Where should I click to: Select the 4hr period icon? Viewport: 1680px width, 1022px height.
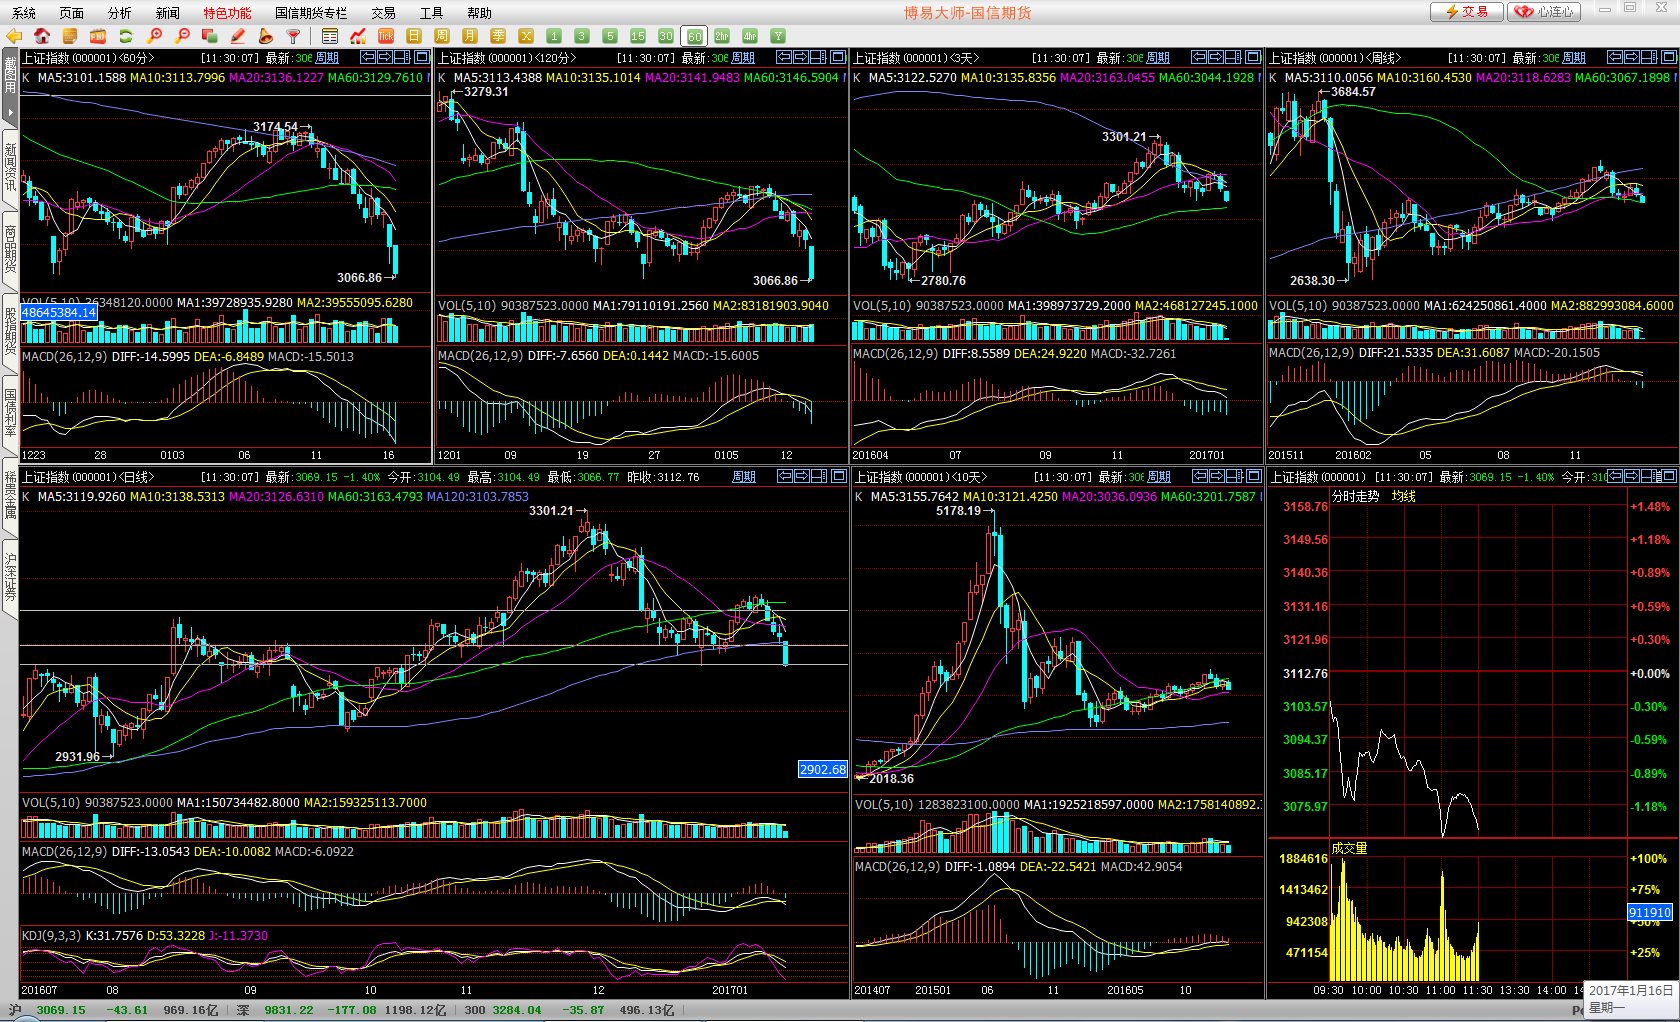(750, 36)
